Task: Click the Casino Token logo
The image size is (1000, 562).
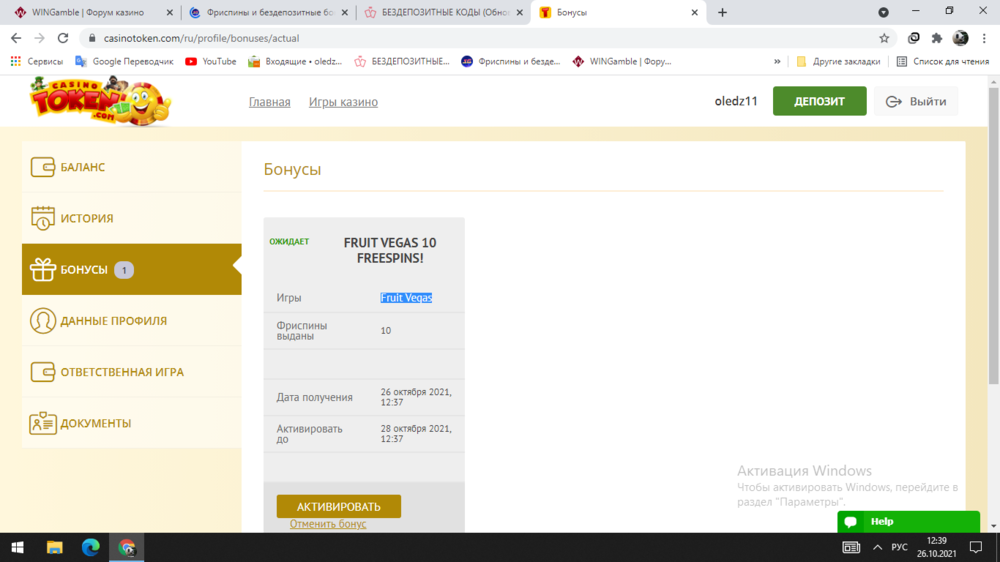Action: point(100,102)
